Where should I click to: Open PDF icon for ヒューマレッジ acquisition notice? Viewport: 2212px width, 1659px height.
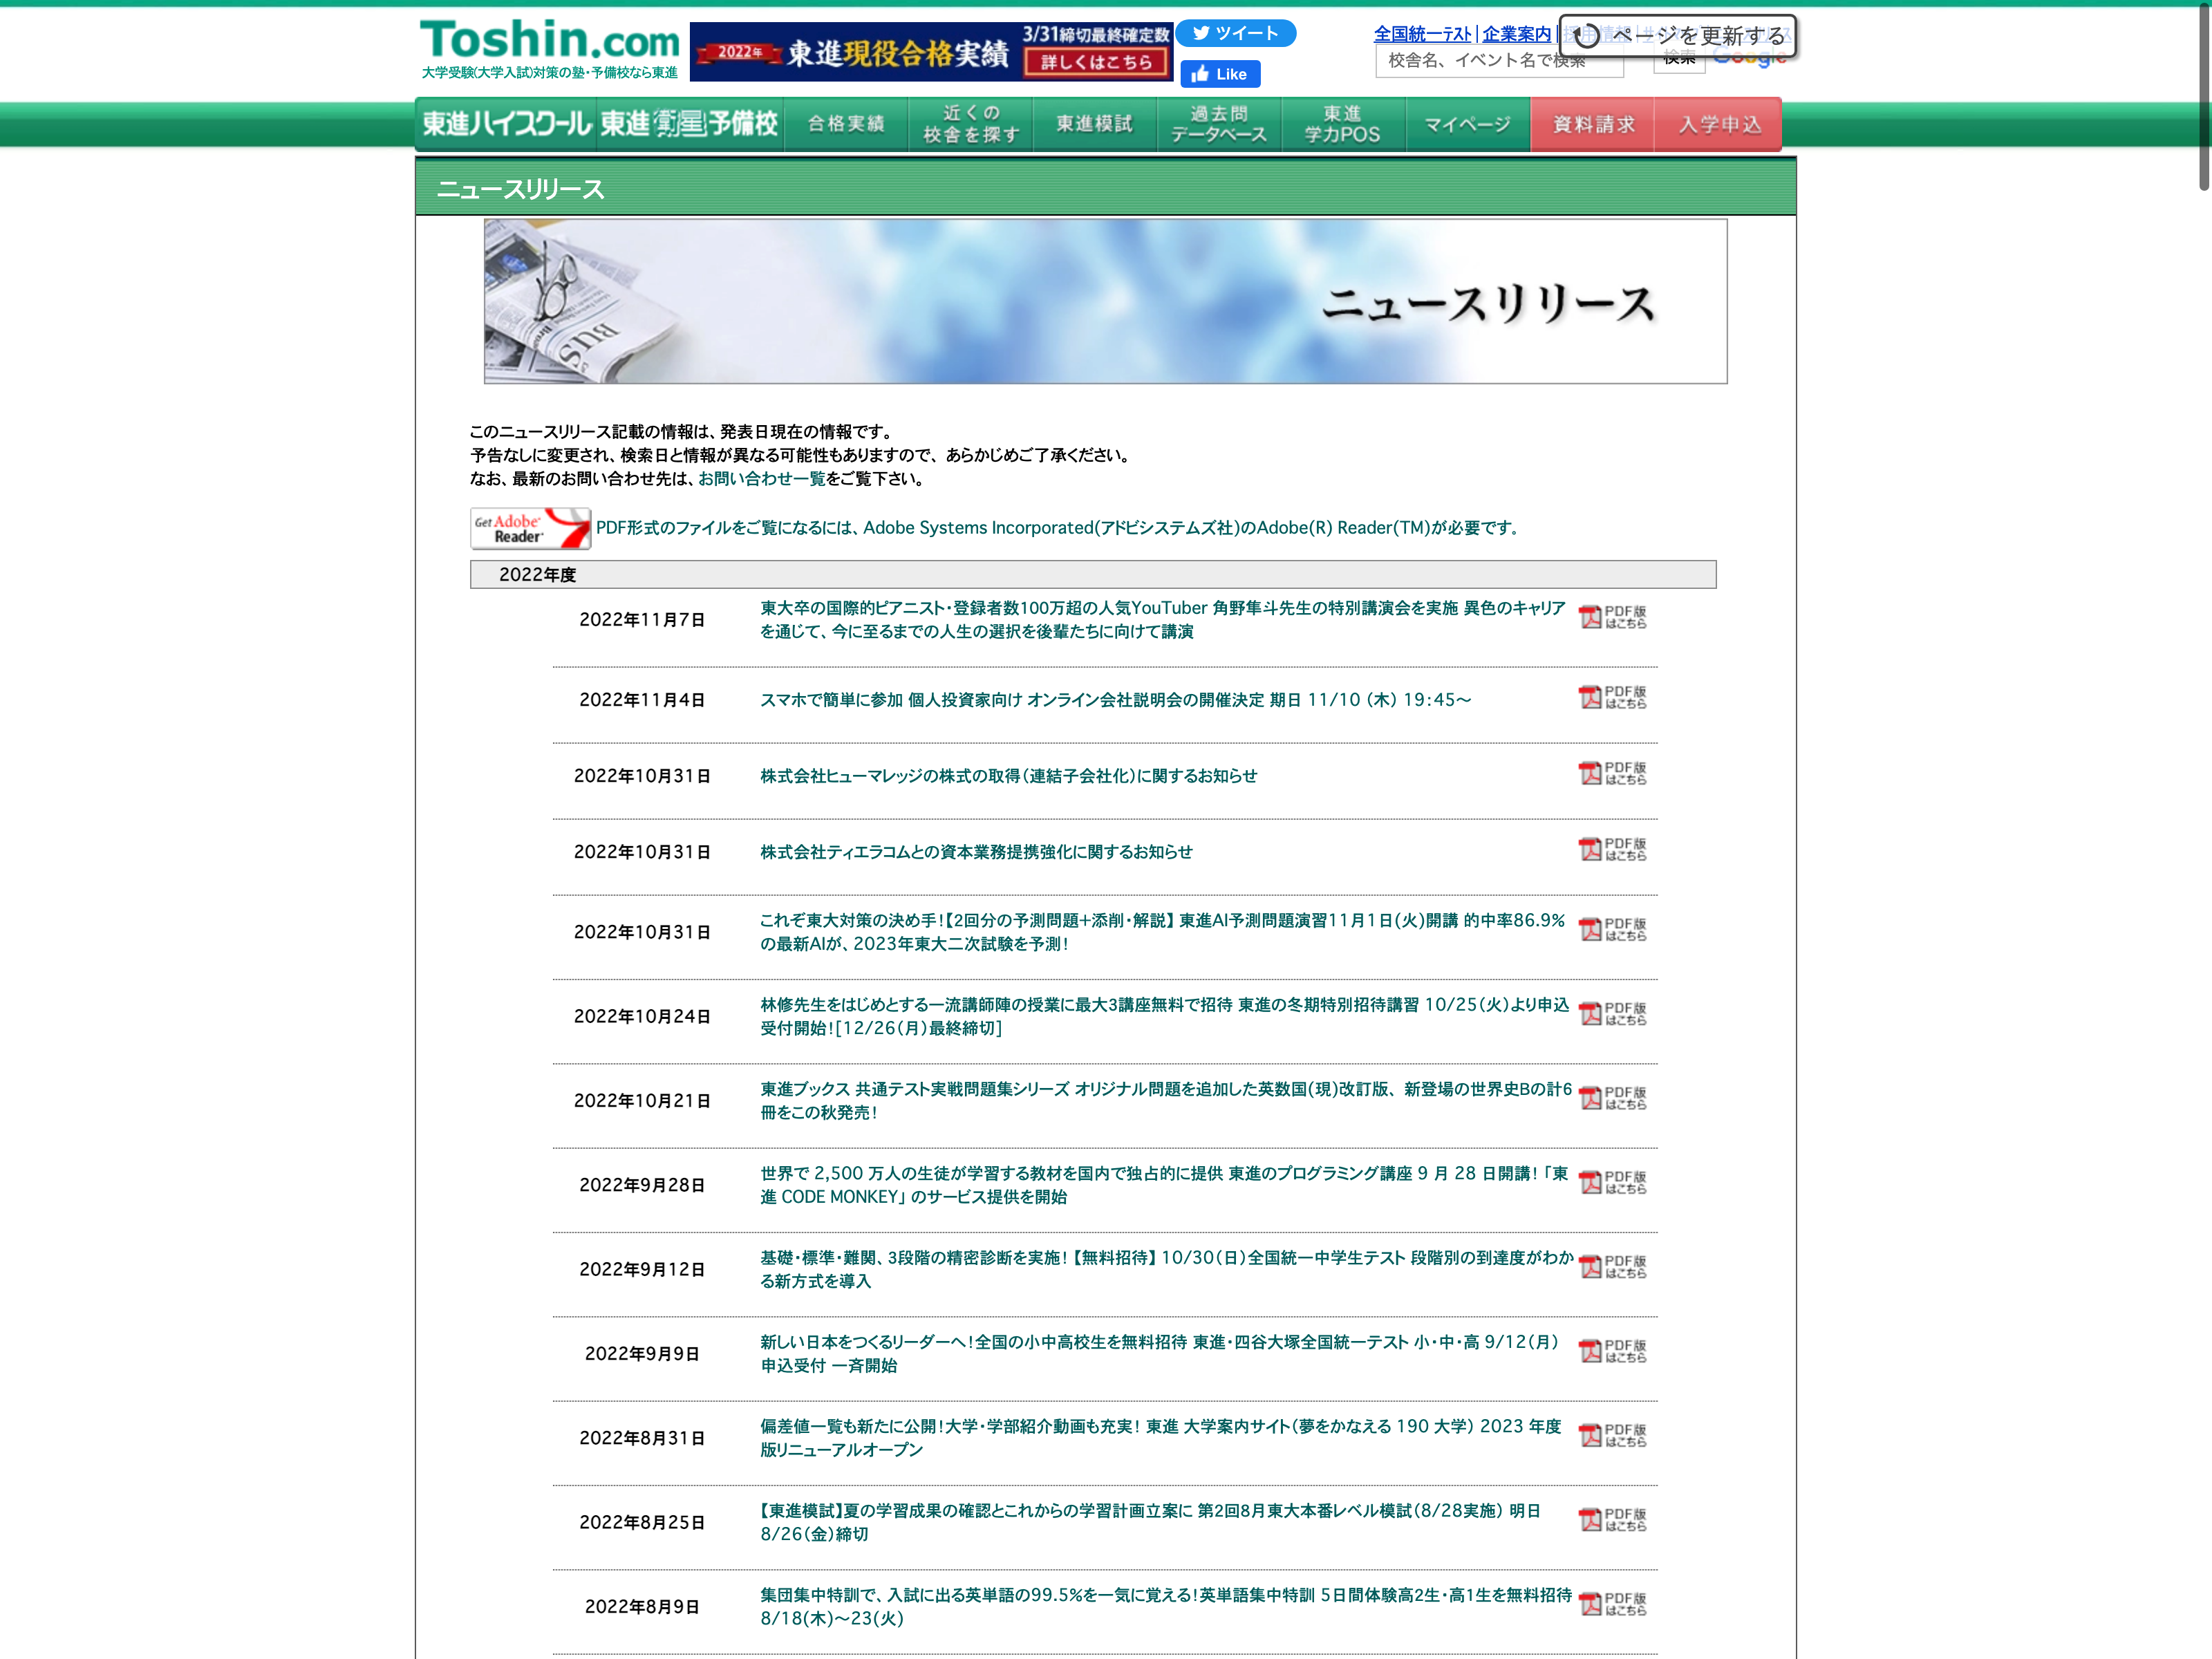tap(1612, 773)
